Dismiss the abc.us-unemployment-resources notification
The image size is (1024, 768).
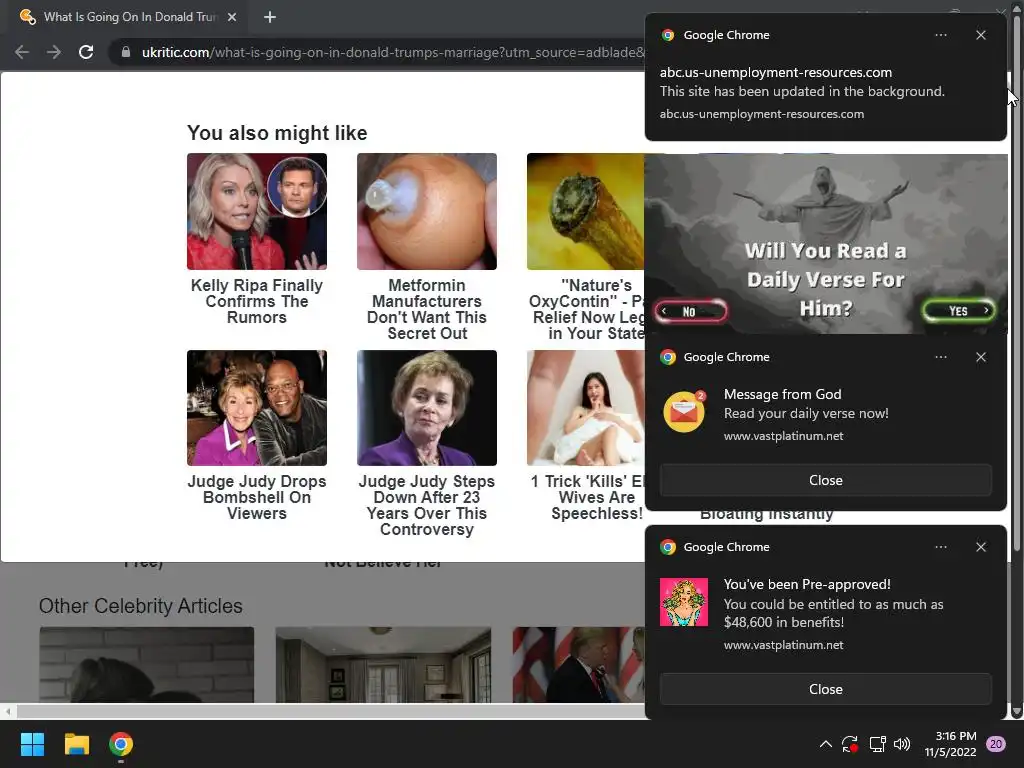coord(981,35)
